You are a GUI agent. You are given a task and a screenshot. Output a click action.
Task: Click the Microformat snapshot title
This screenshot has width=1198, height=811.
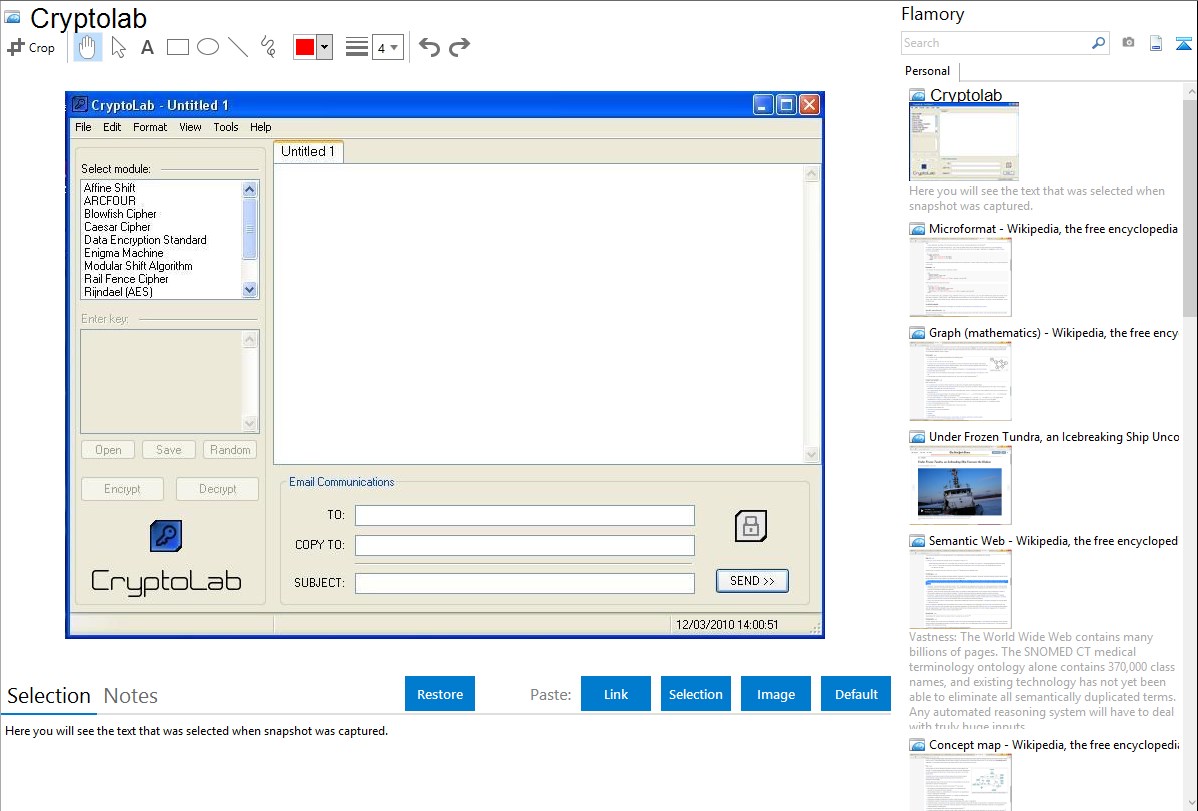coord(1053,229)
